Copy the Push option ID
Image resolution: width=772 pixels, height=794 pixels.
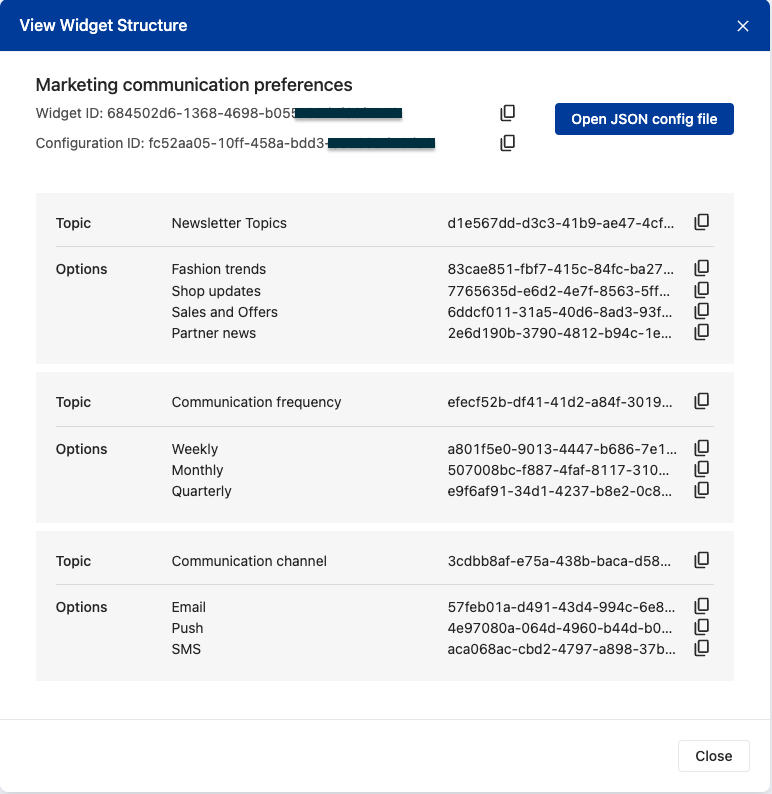702,627
